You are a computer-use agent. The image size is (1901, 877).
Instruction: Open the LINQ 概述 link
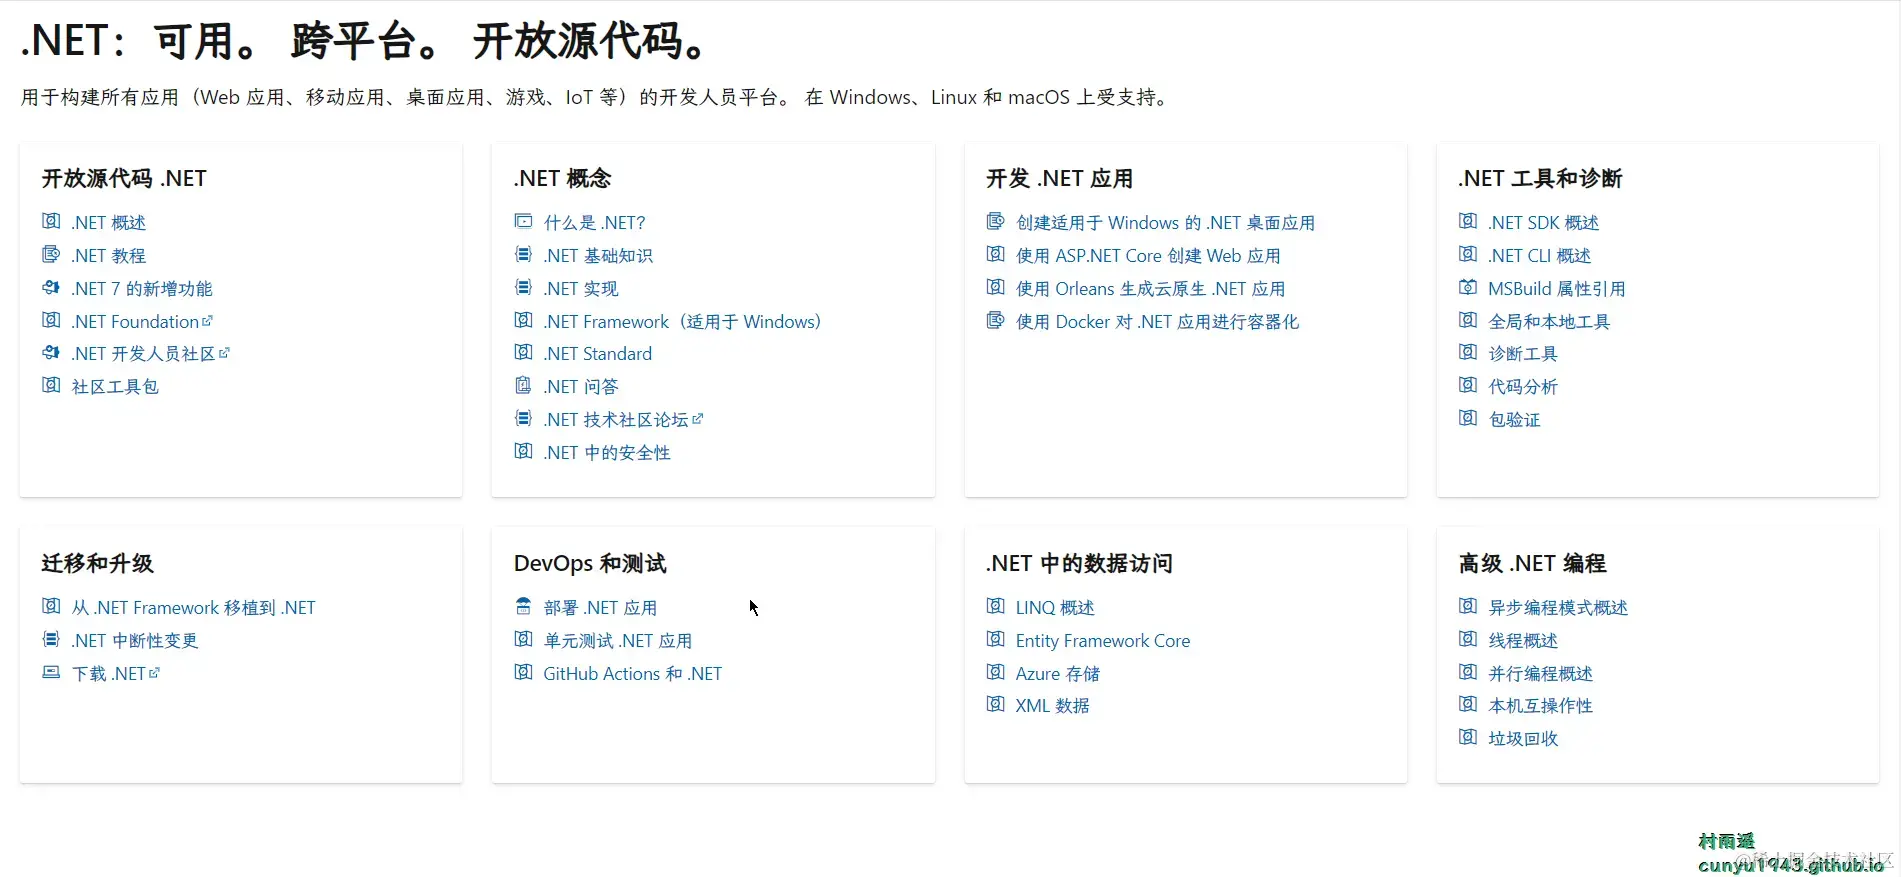1055,607
